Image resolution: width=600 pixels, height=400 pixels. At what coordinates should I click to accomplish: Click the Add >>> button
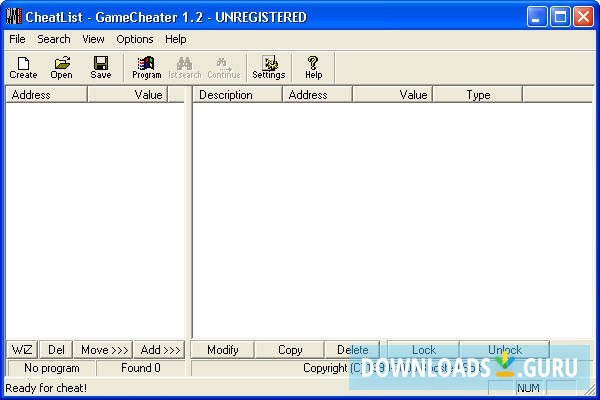click(160, 349)
